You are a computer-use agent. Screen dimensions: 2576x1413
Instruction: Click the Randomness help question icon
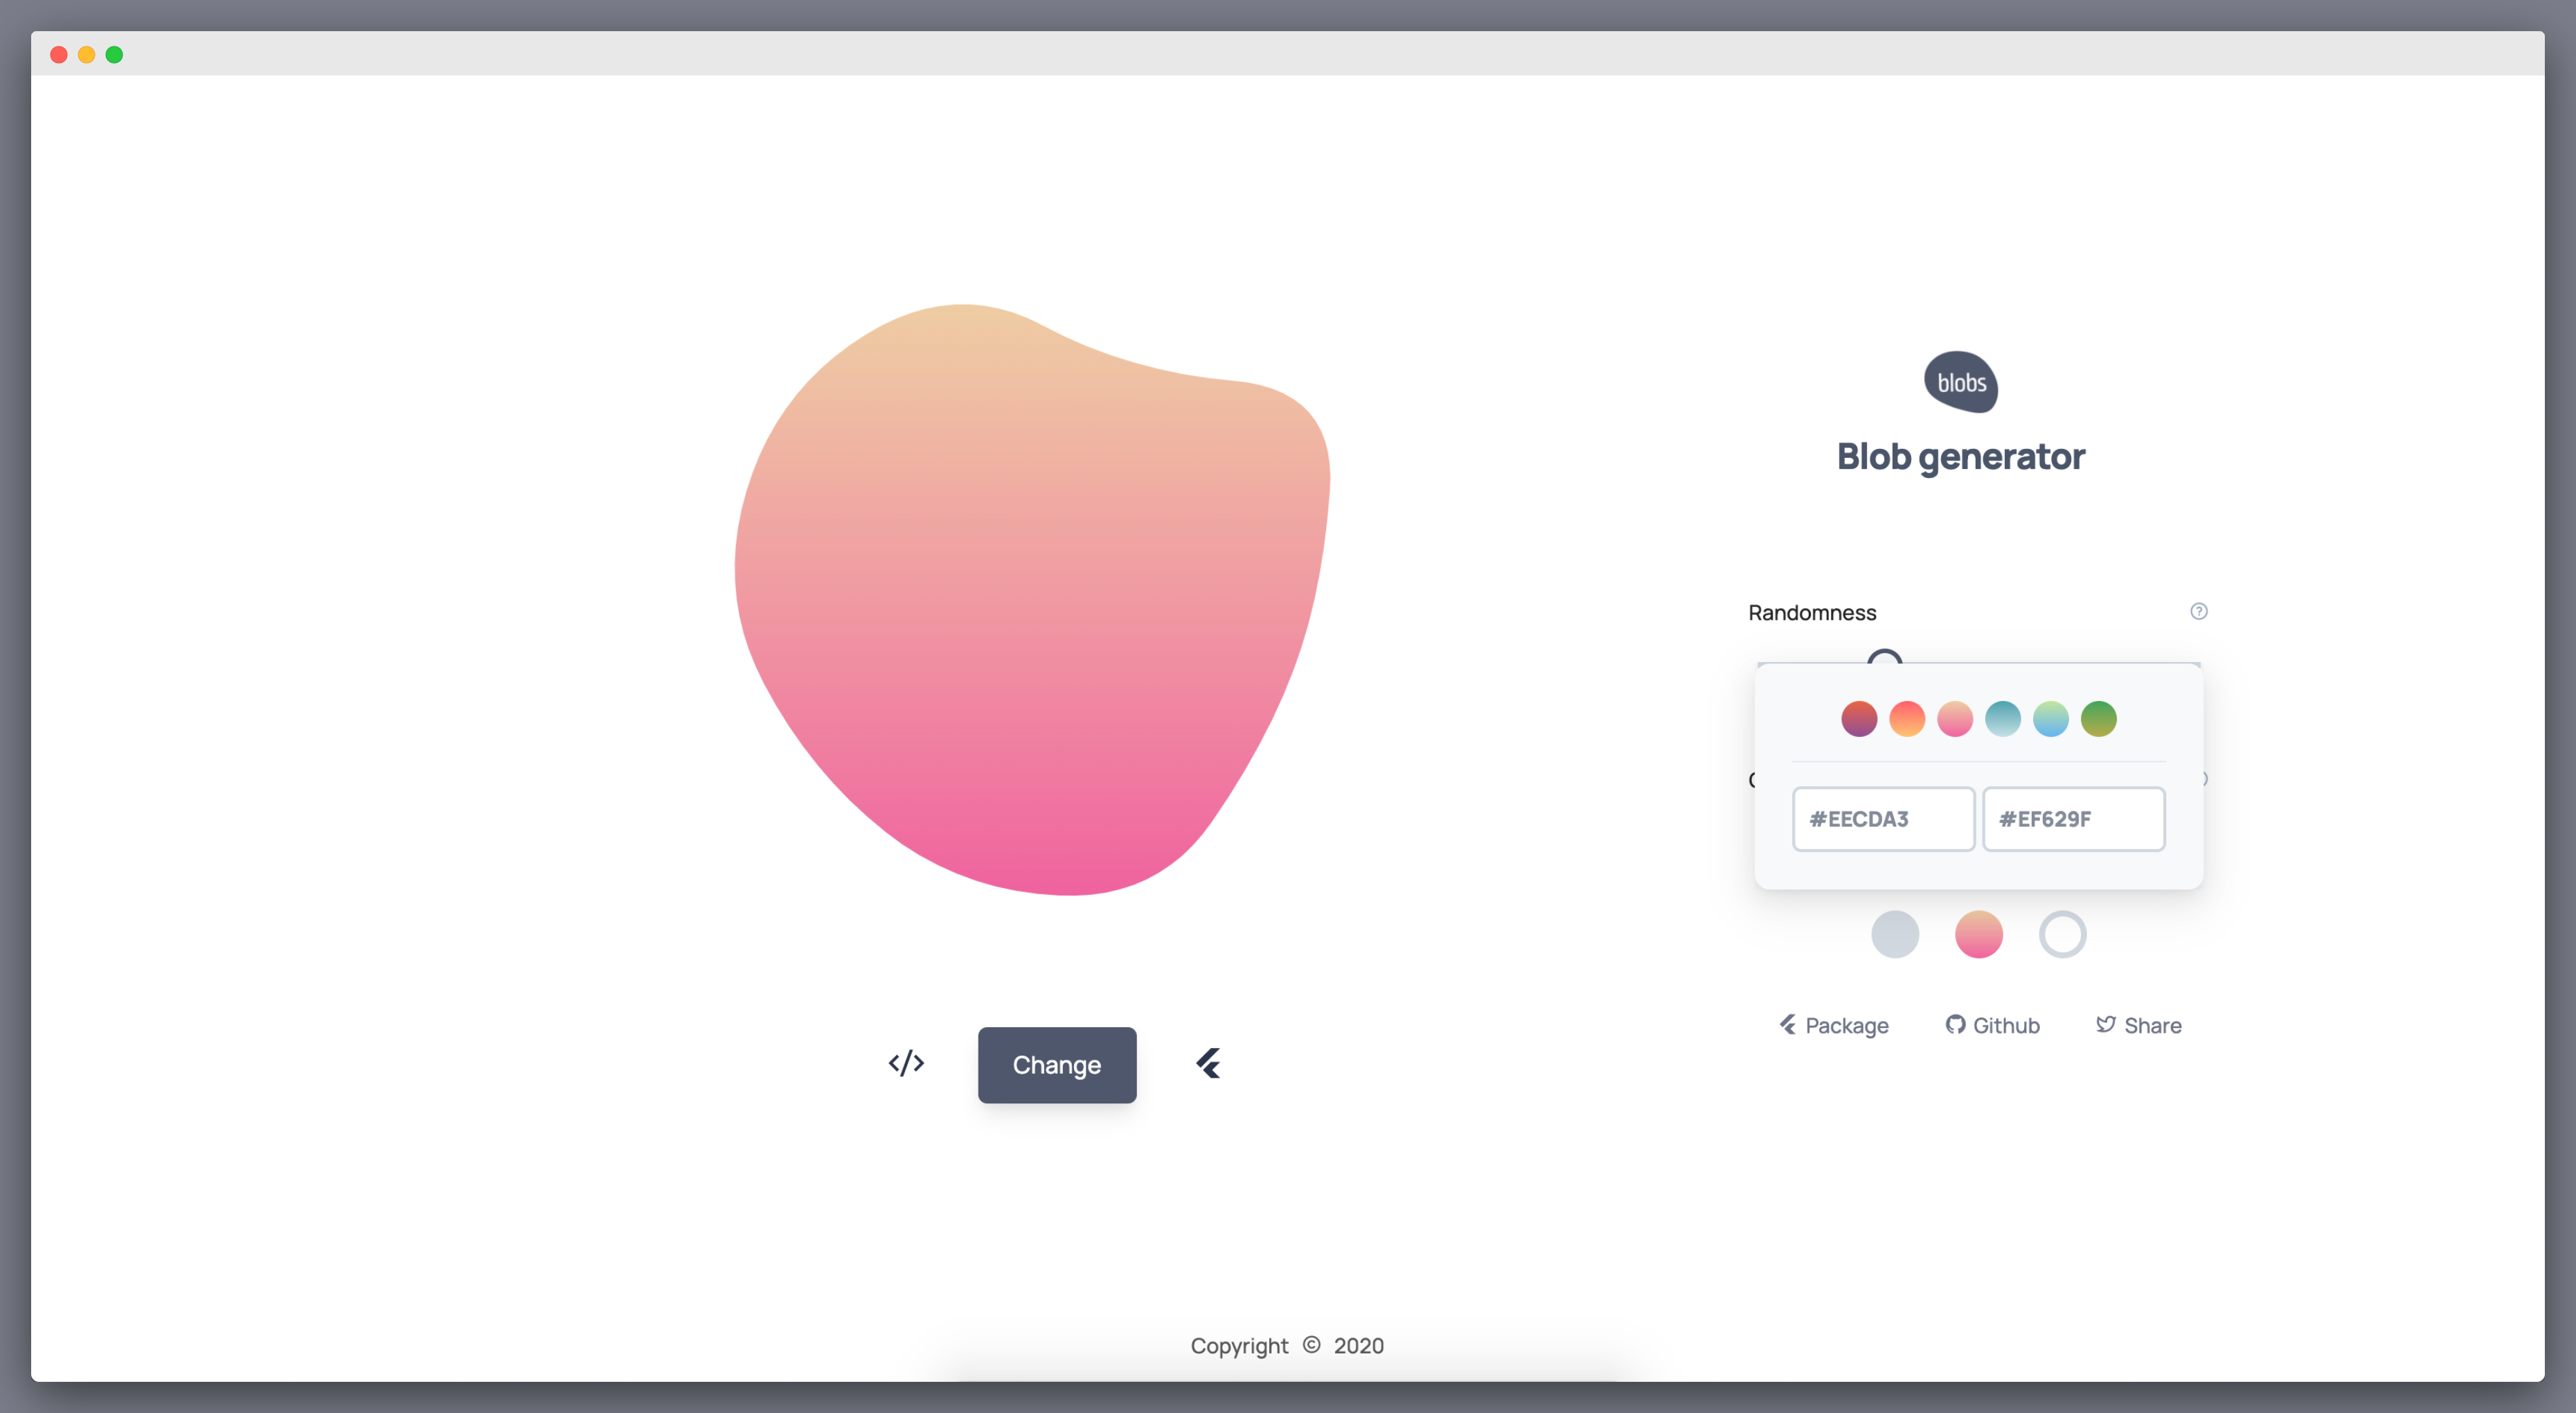pyautogui.click(x=2198, y=611)
